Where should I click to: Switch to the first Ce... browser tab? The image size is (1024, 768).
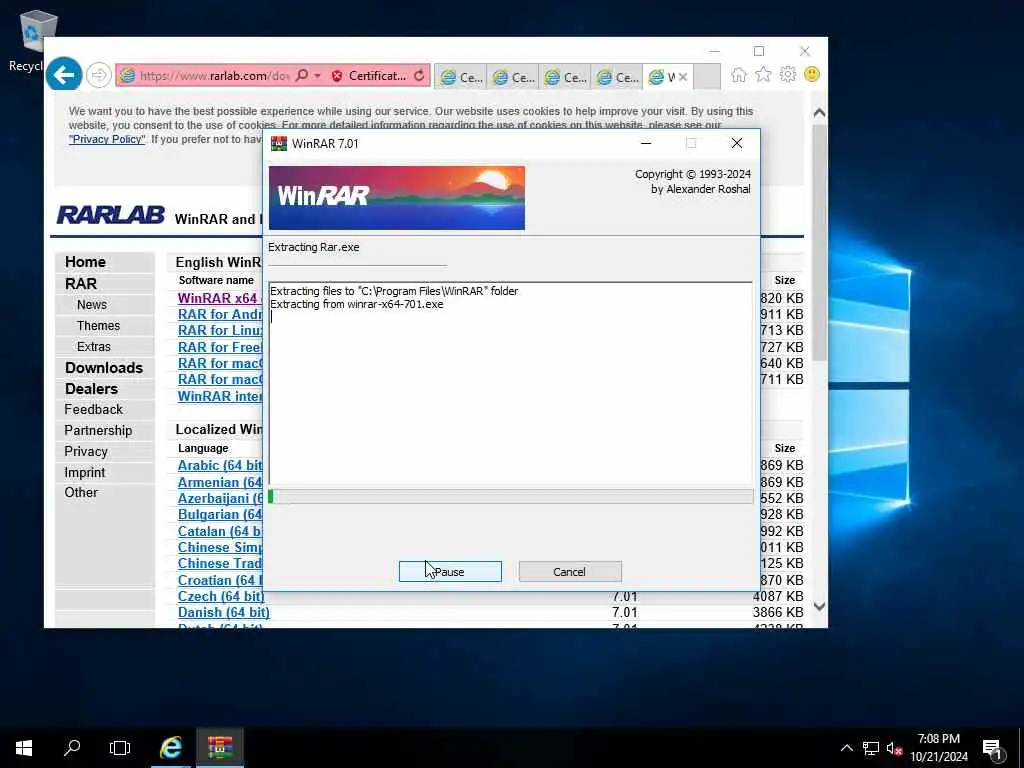tap(460, 77)
